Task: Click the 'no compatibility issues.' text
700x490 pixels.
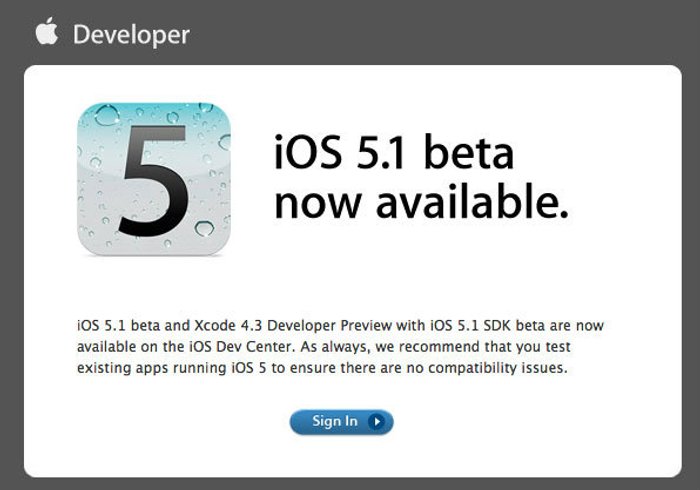Action: point(487,368)
